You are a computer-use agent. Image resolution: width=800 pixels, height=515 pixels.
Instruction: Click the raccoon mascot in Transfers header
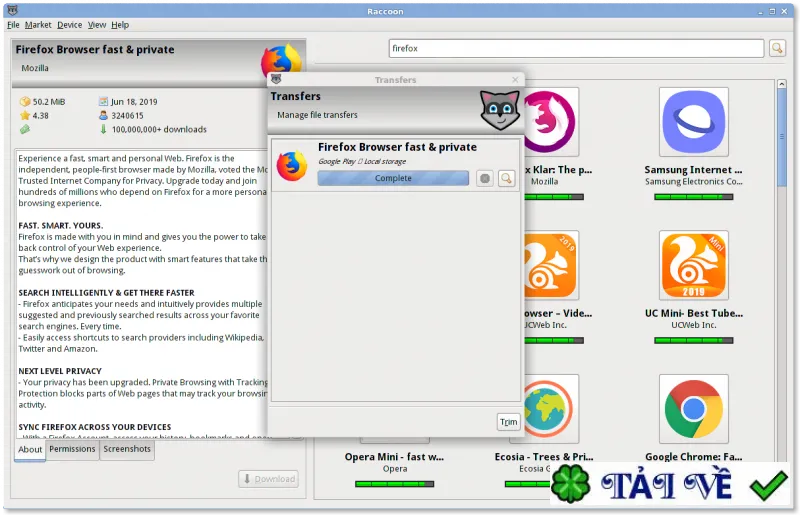point(500,110)
